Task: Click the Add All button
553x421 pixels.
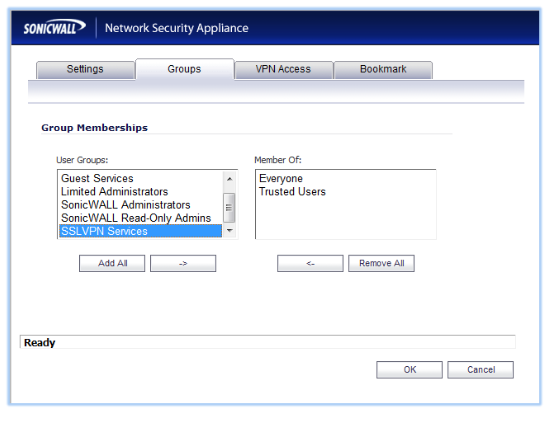Action: [x=112, y=263]
